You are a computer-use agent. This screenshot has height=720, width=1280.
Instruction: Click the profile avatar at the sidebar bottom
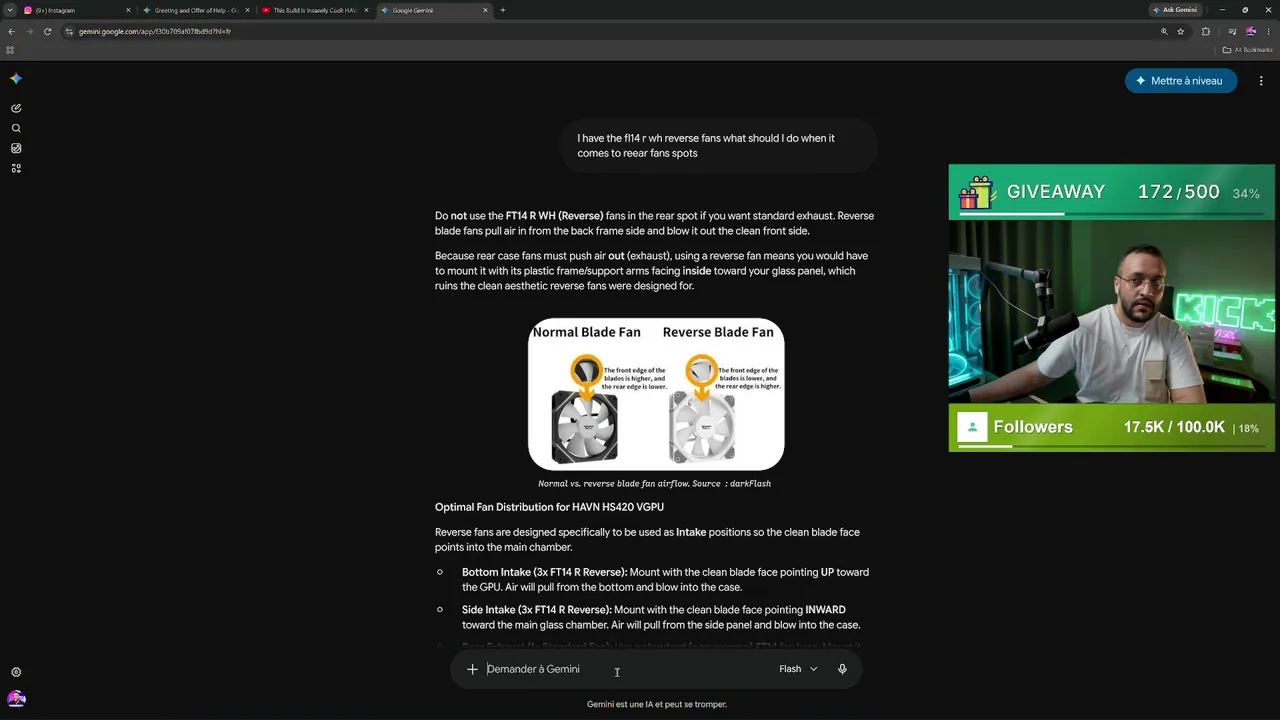pyautogui.click(x=16, y=699)
